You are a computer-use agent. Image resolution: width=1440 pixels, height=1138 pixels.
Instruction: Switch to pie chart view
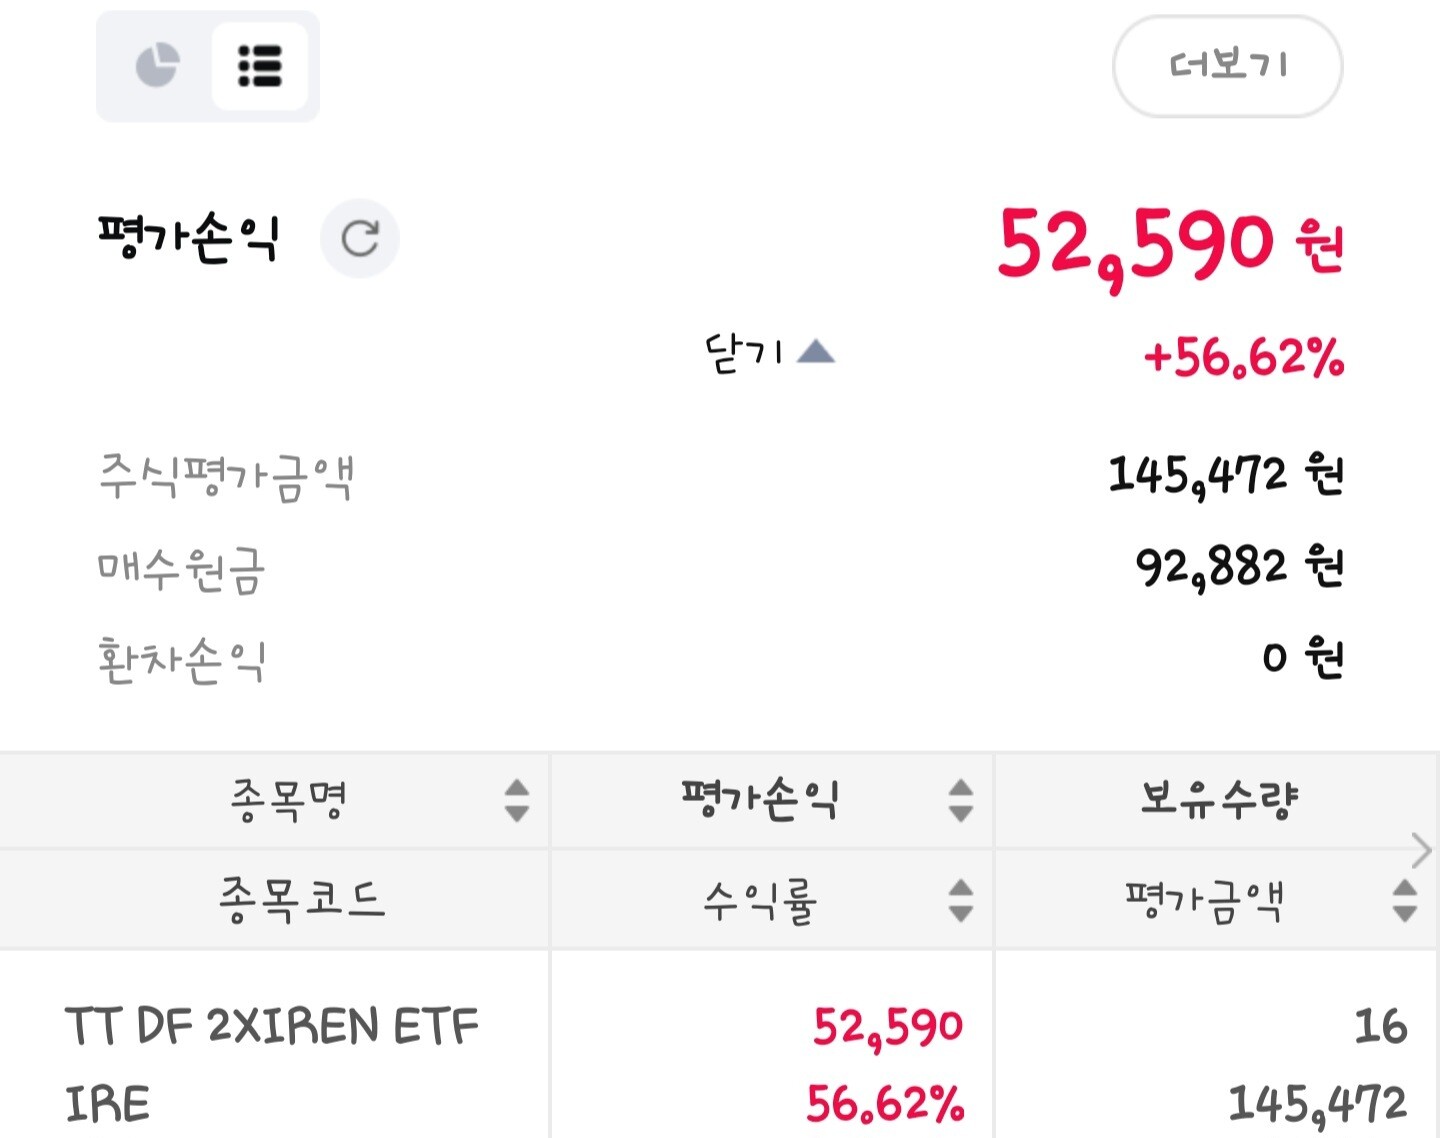click(157, 66)
